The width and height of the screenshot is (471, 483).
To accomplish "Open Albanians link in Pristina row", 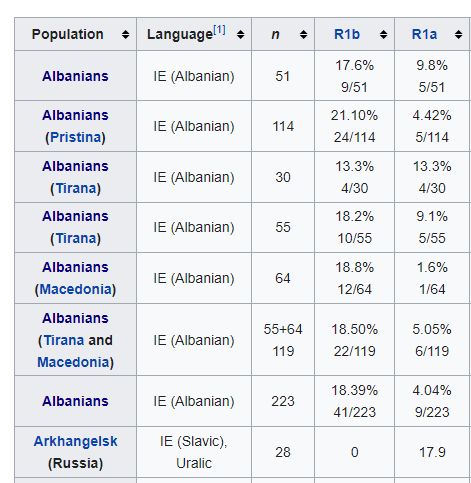I will coord(75,115).
